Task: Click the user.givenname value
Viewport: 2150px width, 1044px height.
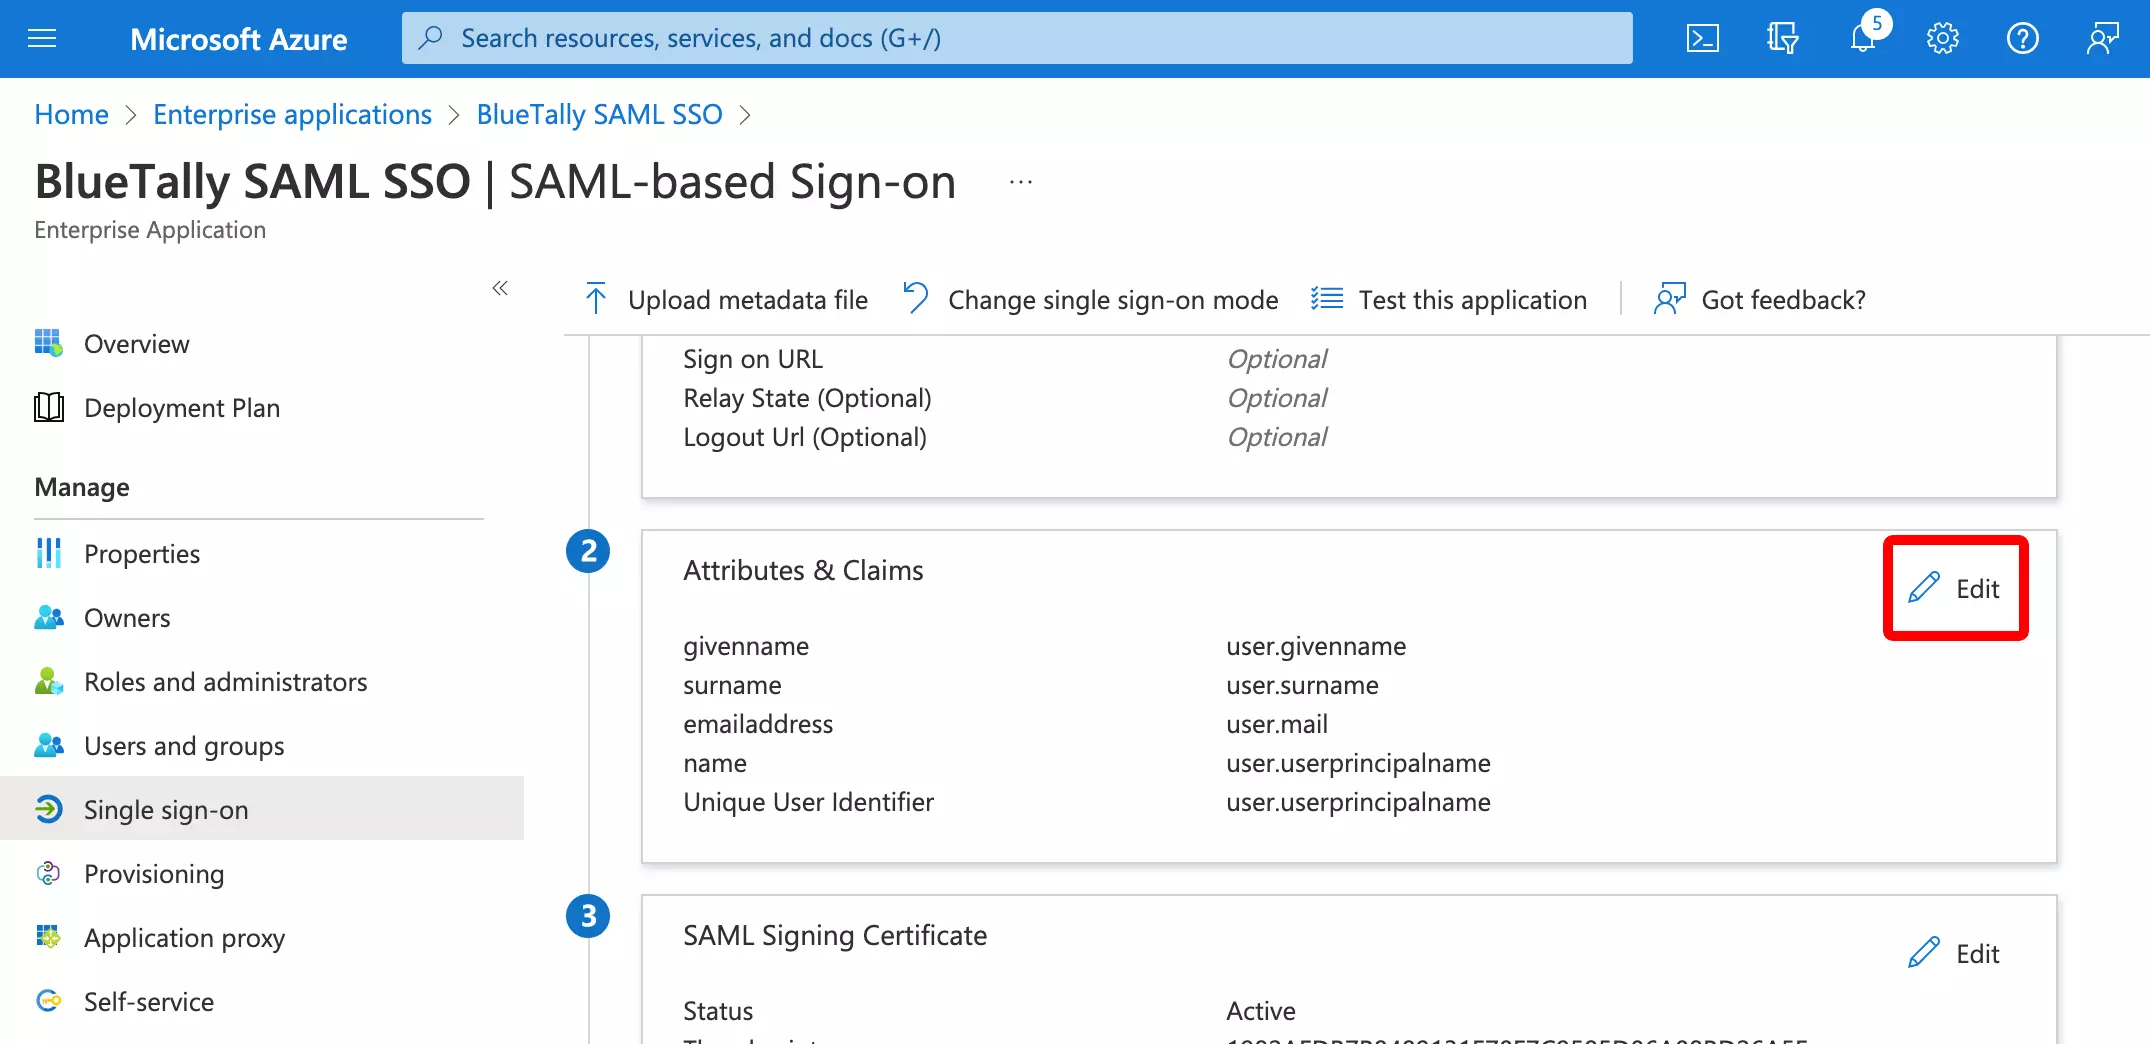Action: [1316, 646]
